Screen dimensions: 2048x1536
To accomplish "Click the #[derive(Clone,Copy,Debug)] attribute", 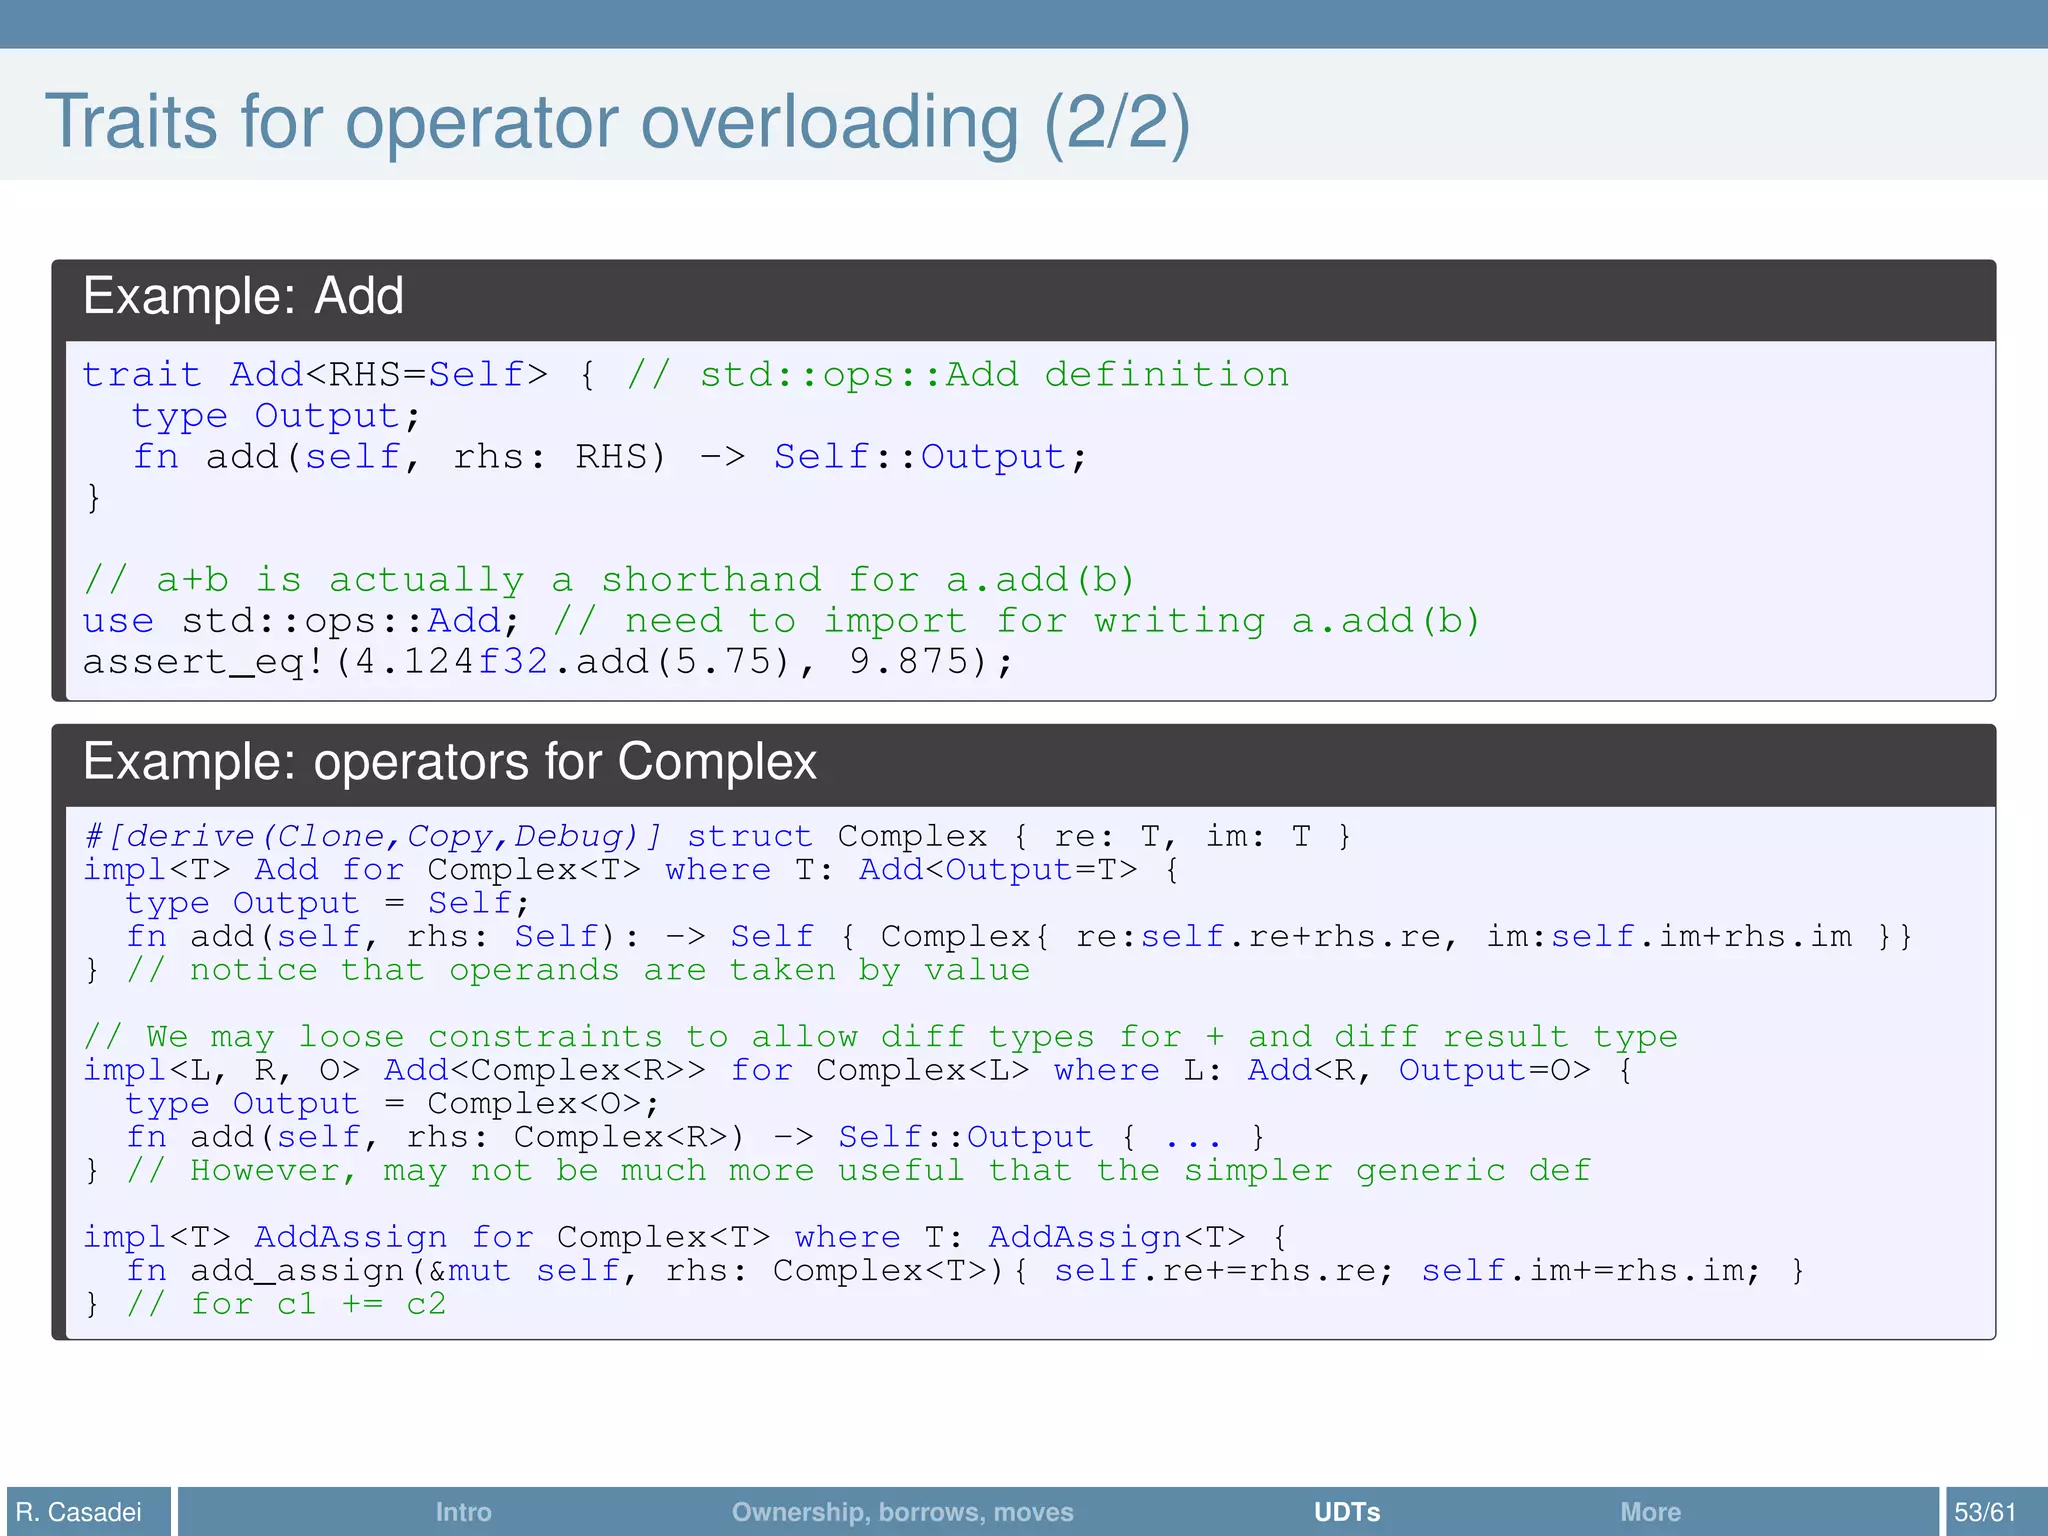I will (x=373, y=836).
